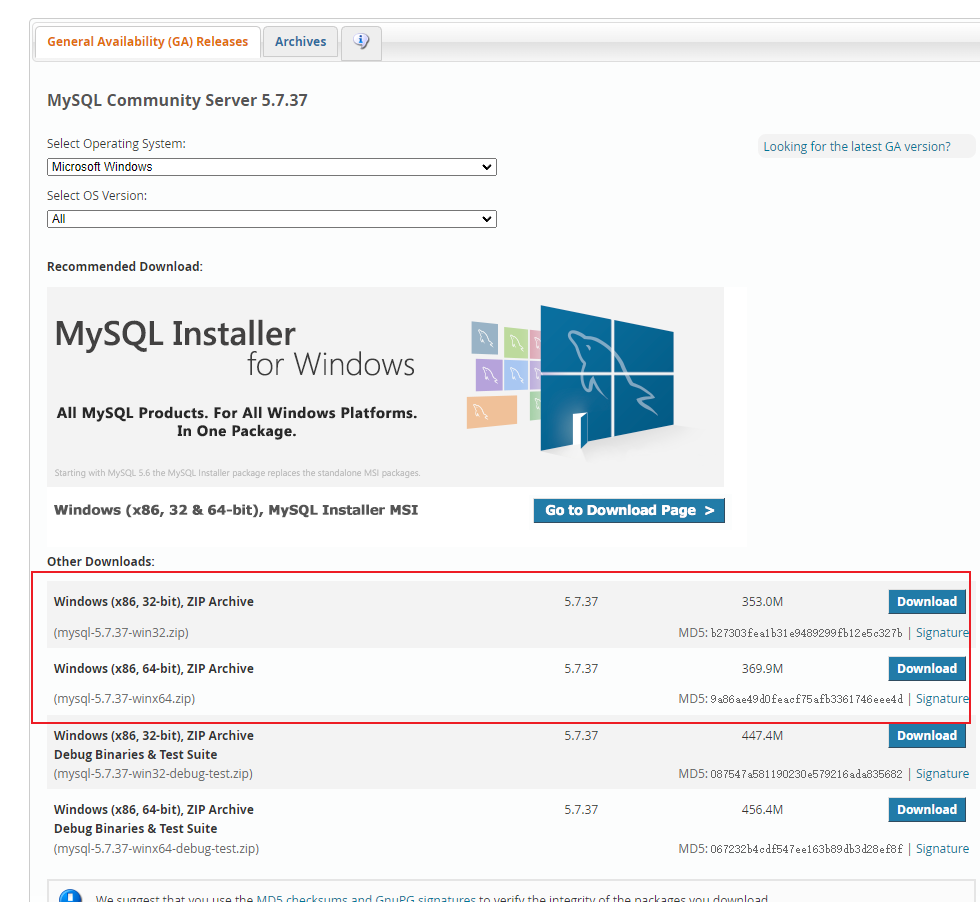Click Go to Download Page button
980x902 pixels.
pos(629,510)
